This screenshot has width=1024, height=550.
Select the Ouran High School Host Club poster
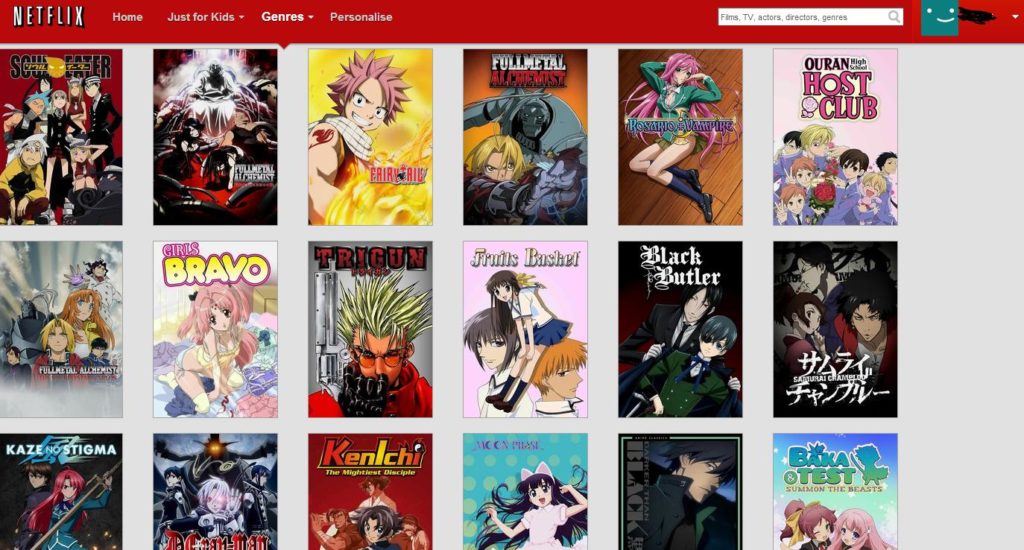(835, 137)
